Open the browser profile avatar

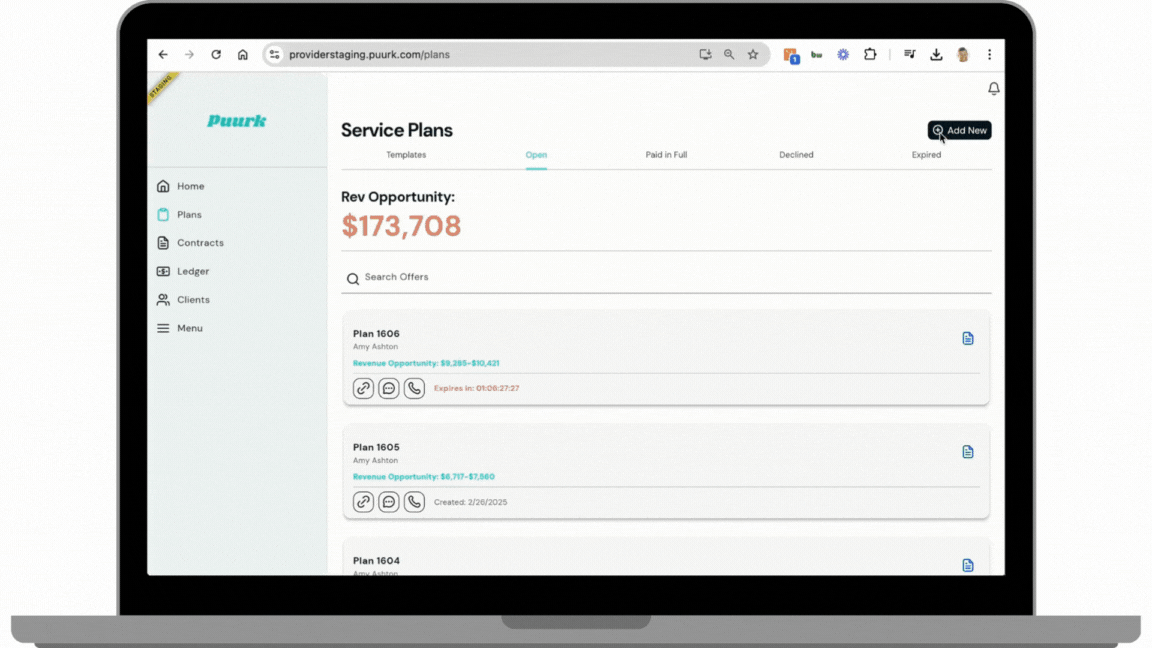pos(962,54)
